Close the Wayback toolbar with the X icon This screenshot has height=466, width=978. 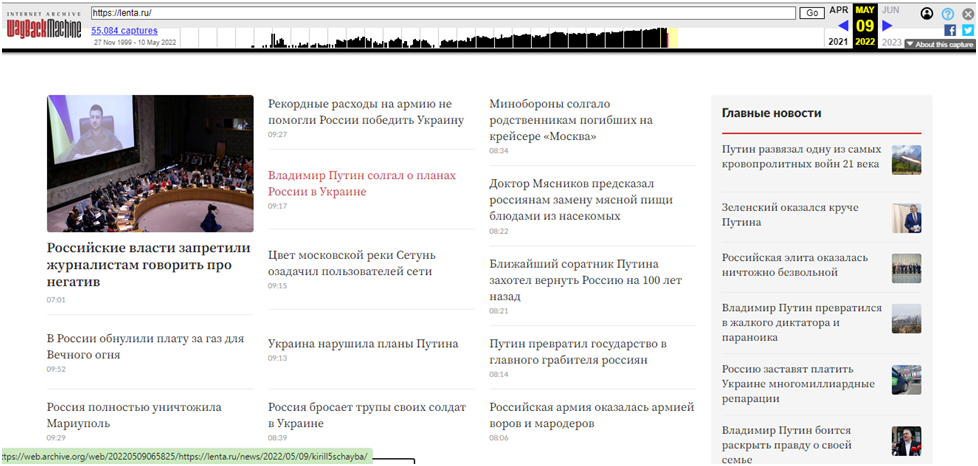click(967, 14)
